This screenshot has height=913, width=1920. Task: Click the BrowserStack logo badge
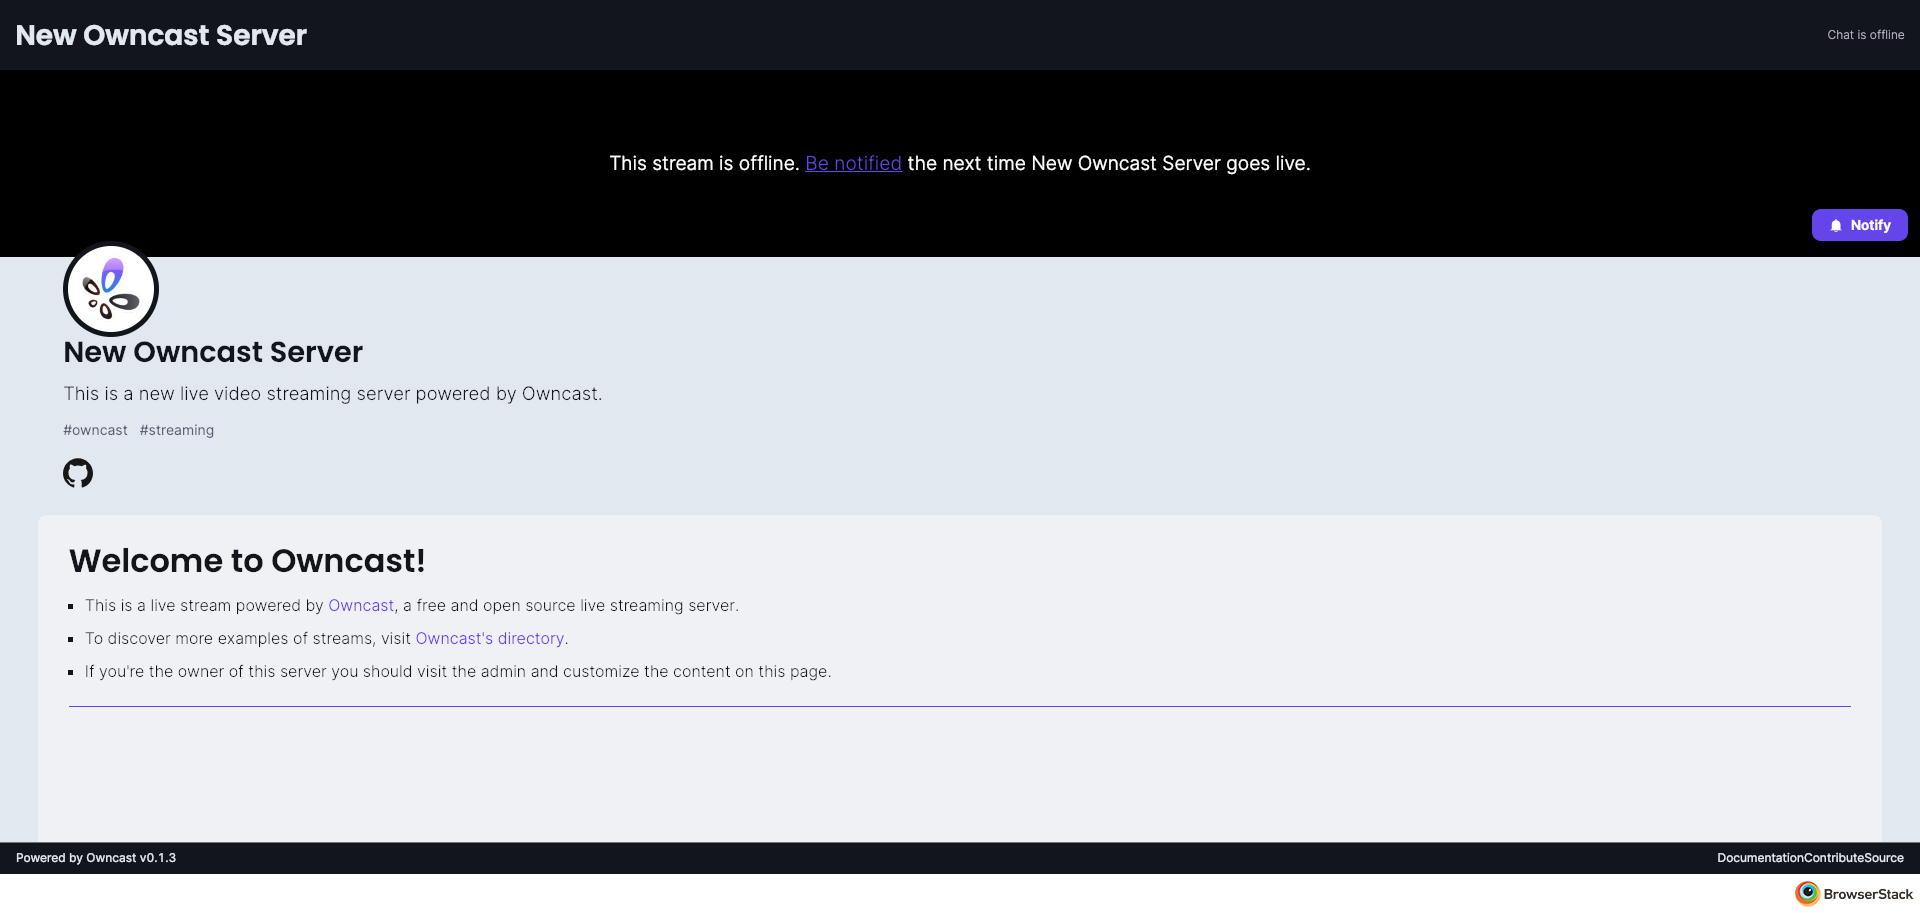pos(1853,894)
